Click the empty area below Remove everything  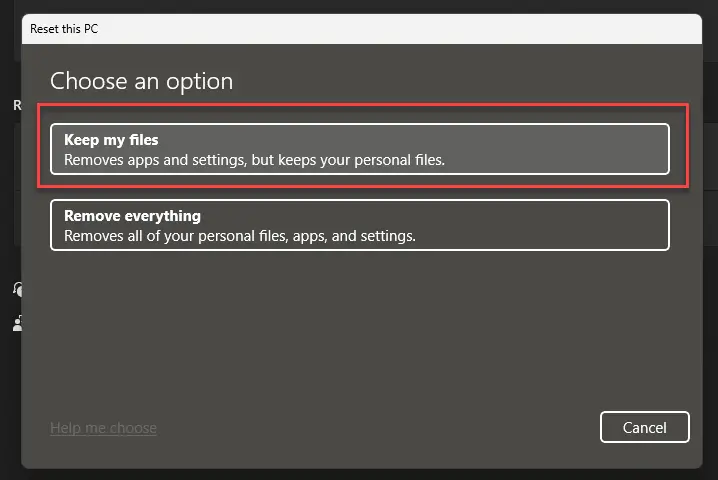tap(359, 320)
